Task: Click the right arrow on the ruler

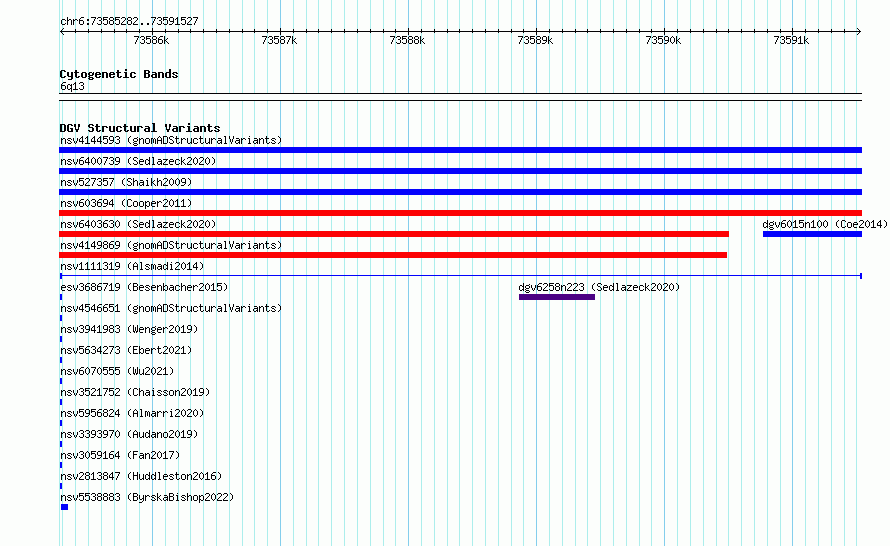Action: (x=859, y=32)
